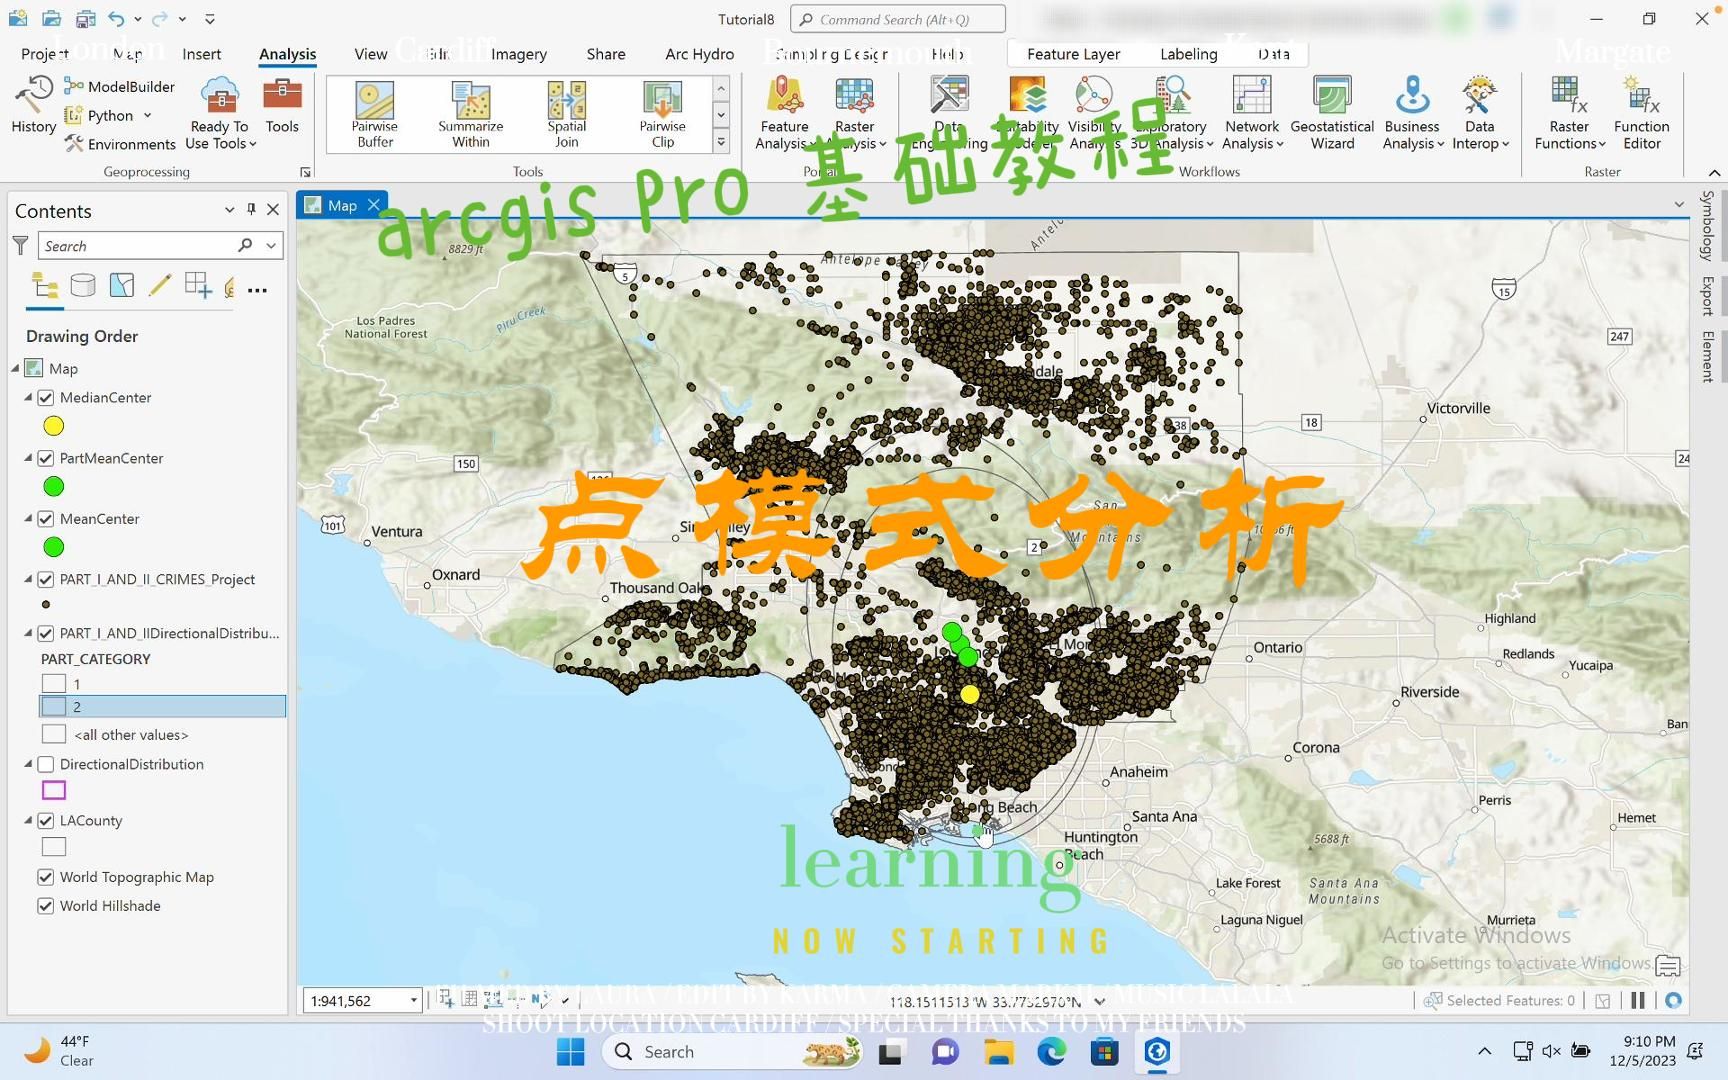This screenshot has width=1728, height=1080.
Task: Open ModelBuilder from the ribbon
Action: pyautogui.click(x=119, y=86)
